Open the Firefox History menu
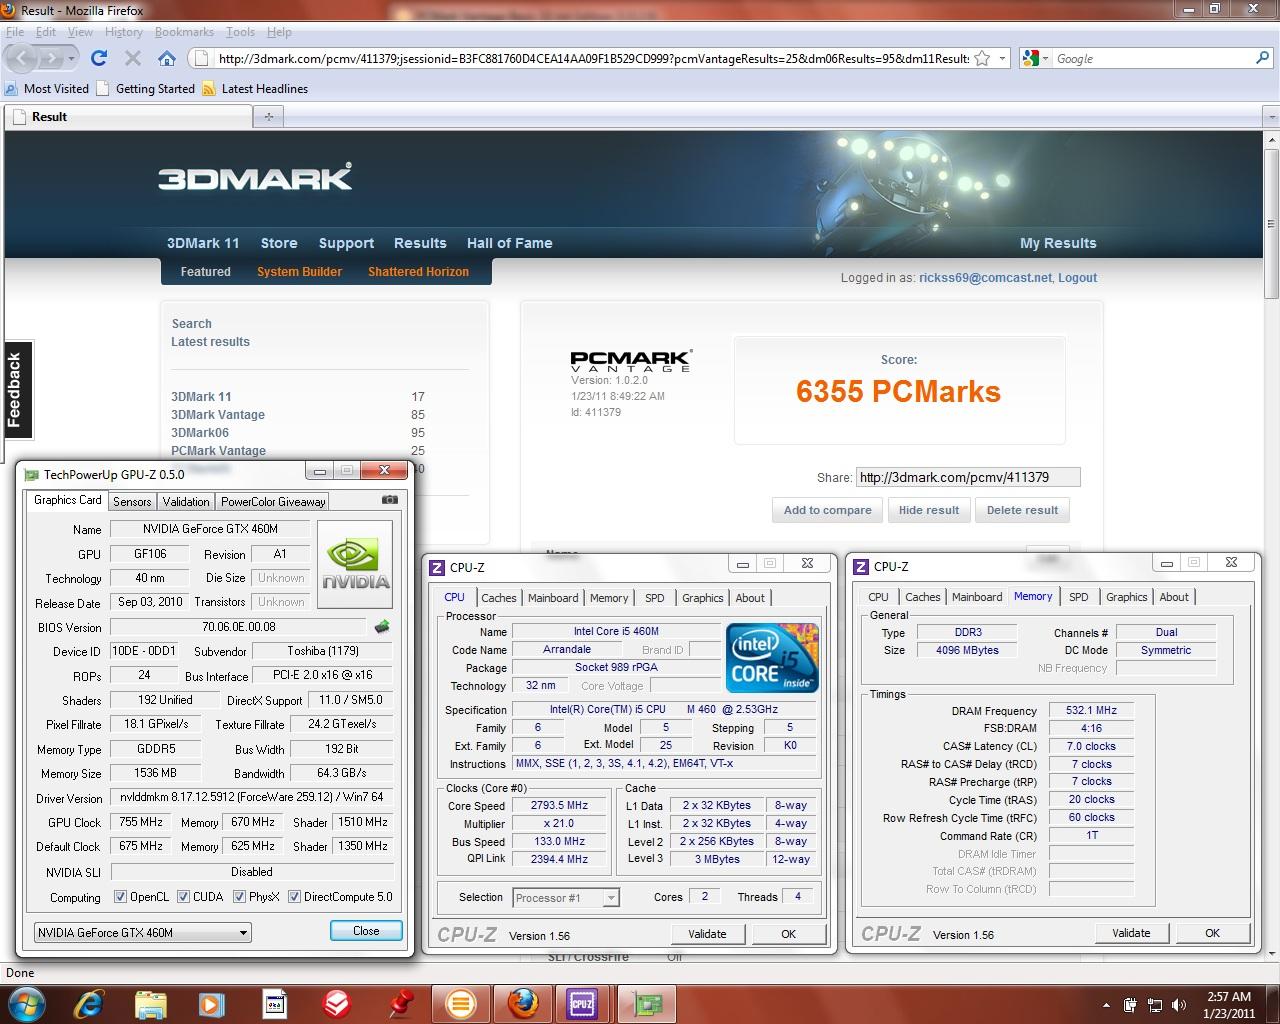This screenshot has width=1280, height=1024. [x=124, y=32]
